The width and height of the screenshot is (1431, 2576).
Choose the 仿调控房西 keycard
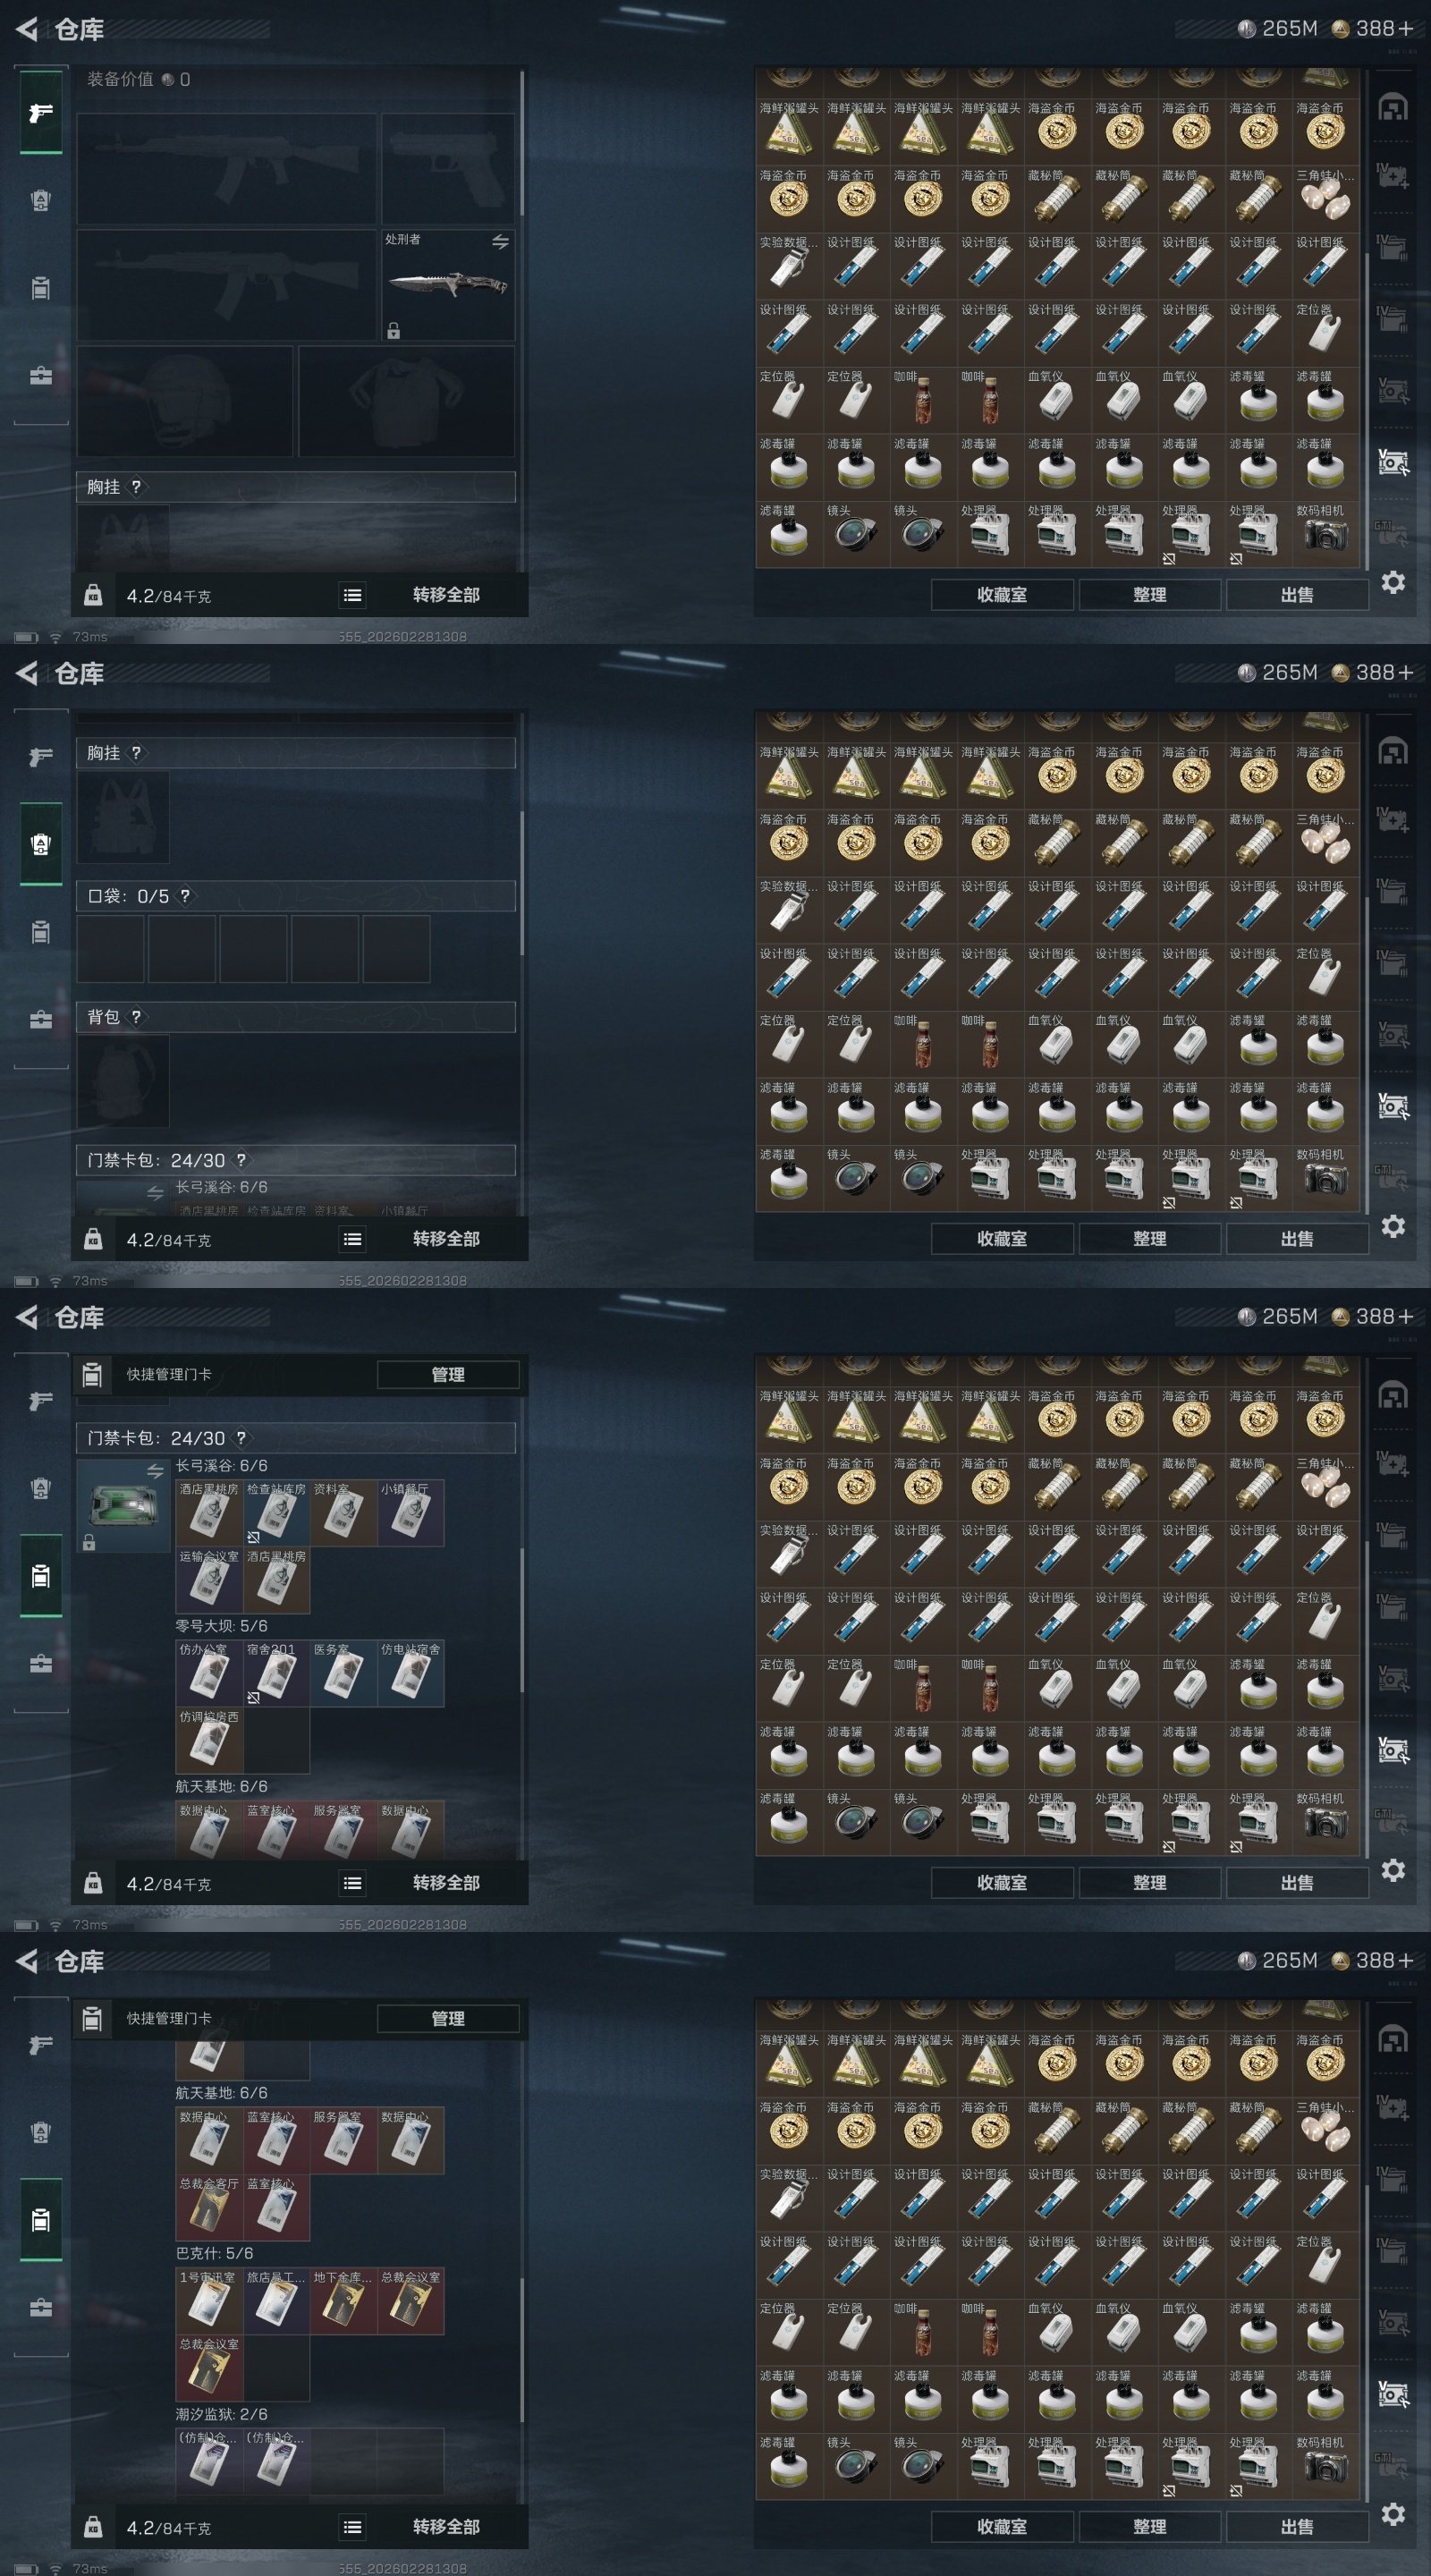pos(209,1740)
